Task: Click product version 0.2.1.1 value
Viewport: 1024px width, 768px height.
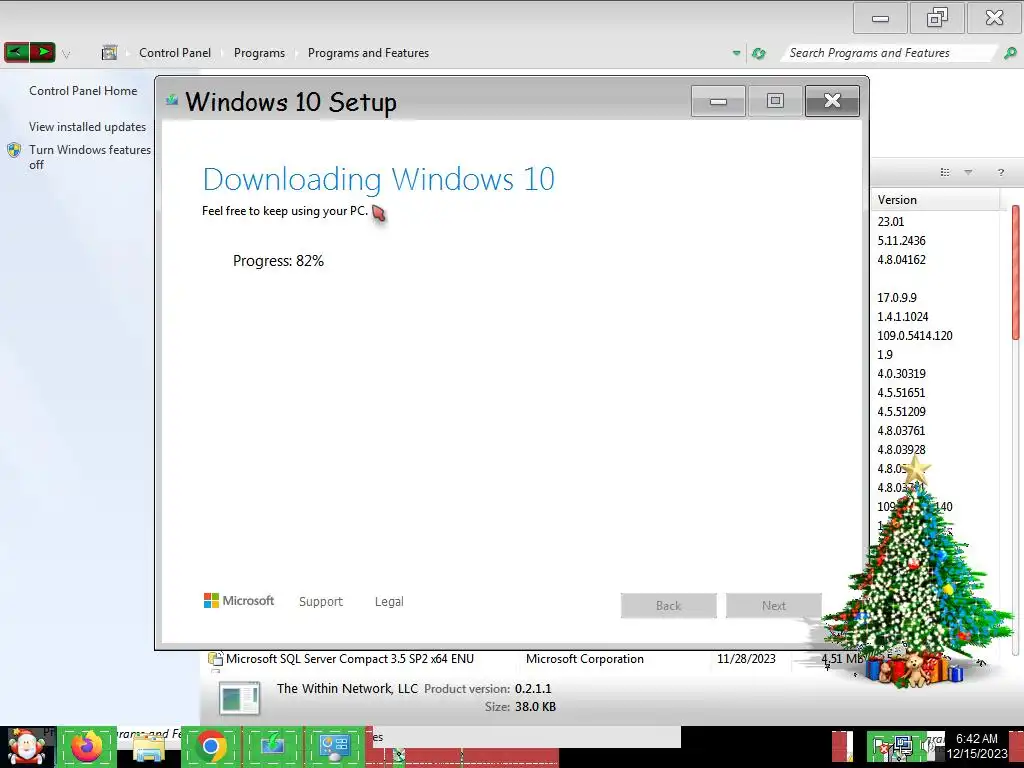Action: (x=533, y=688)
